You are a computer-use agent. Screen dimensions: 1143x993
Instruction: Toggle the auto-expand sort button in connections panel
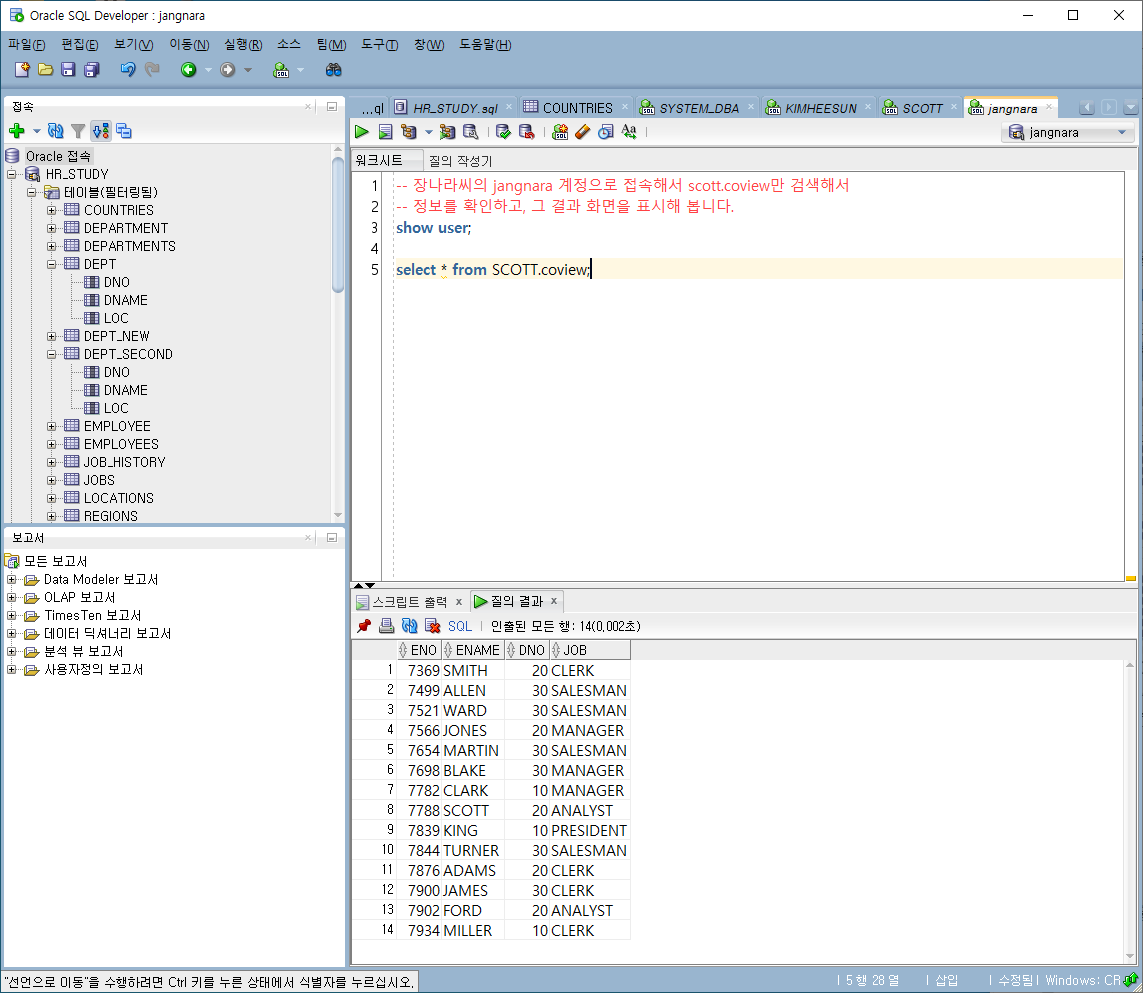pyautogui.click(x=101, y=131)
